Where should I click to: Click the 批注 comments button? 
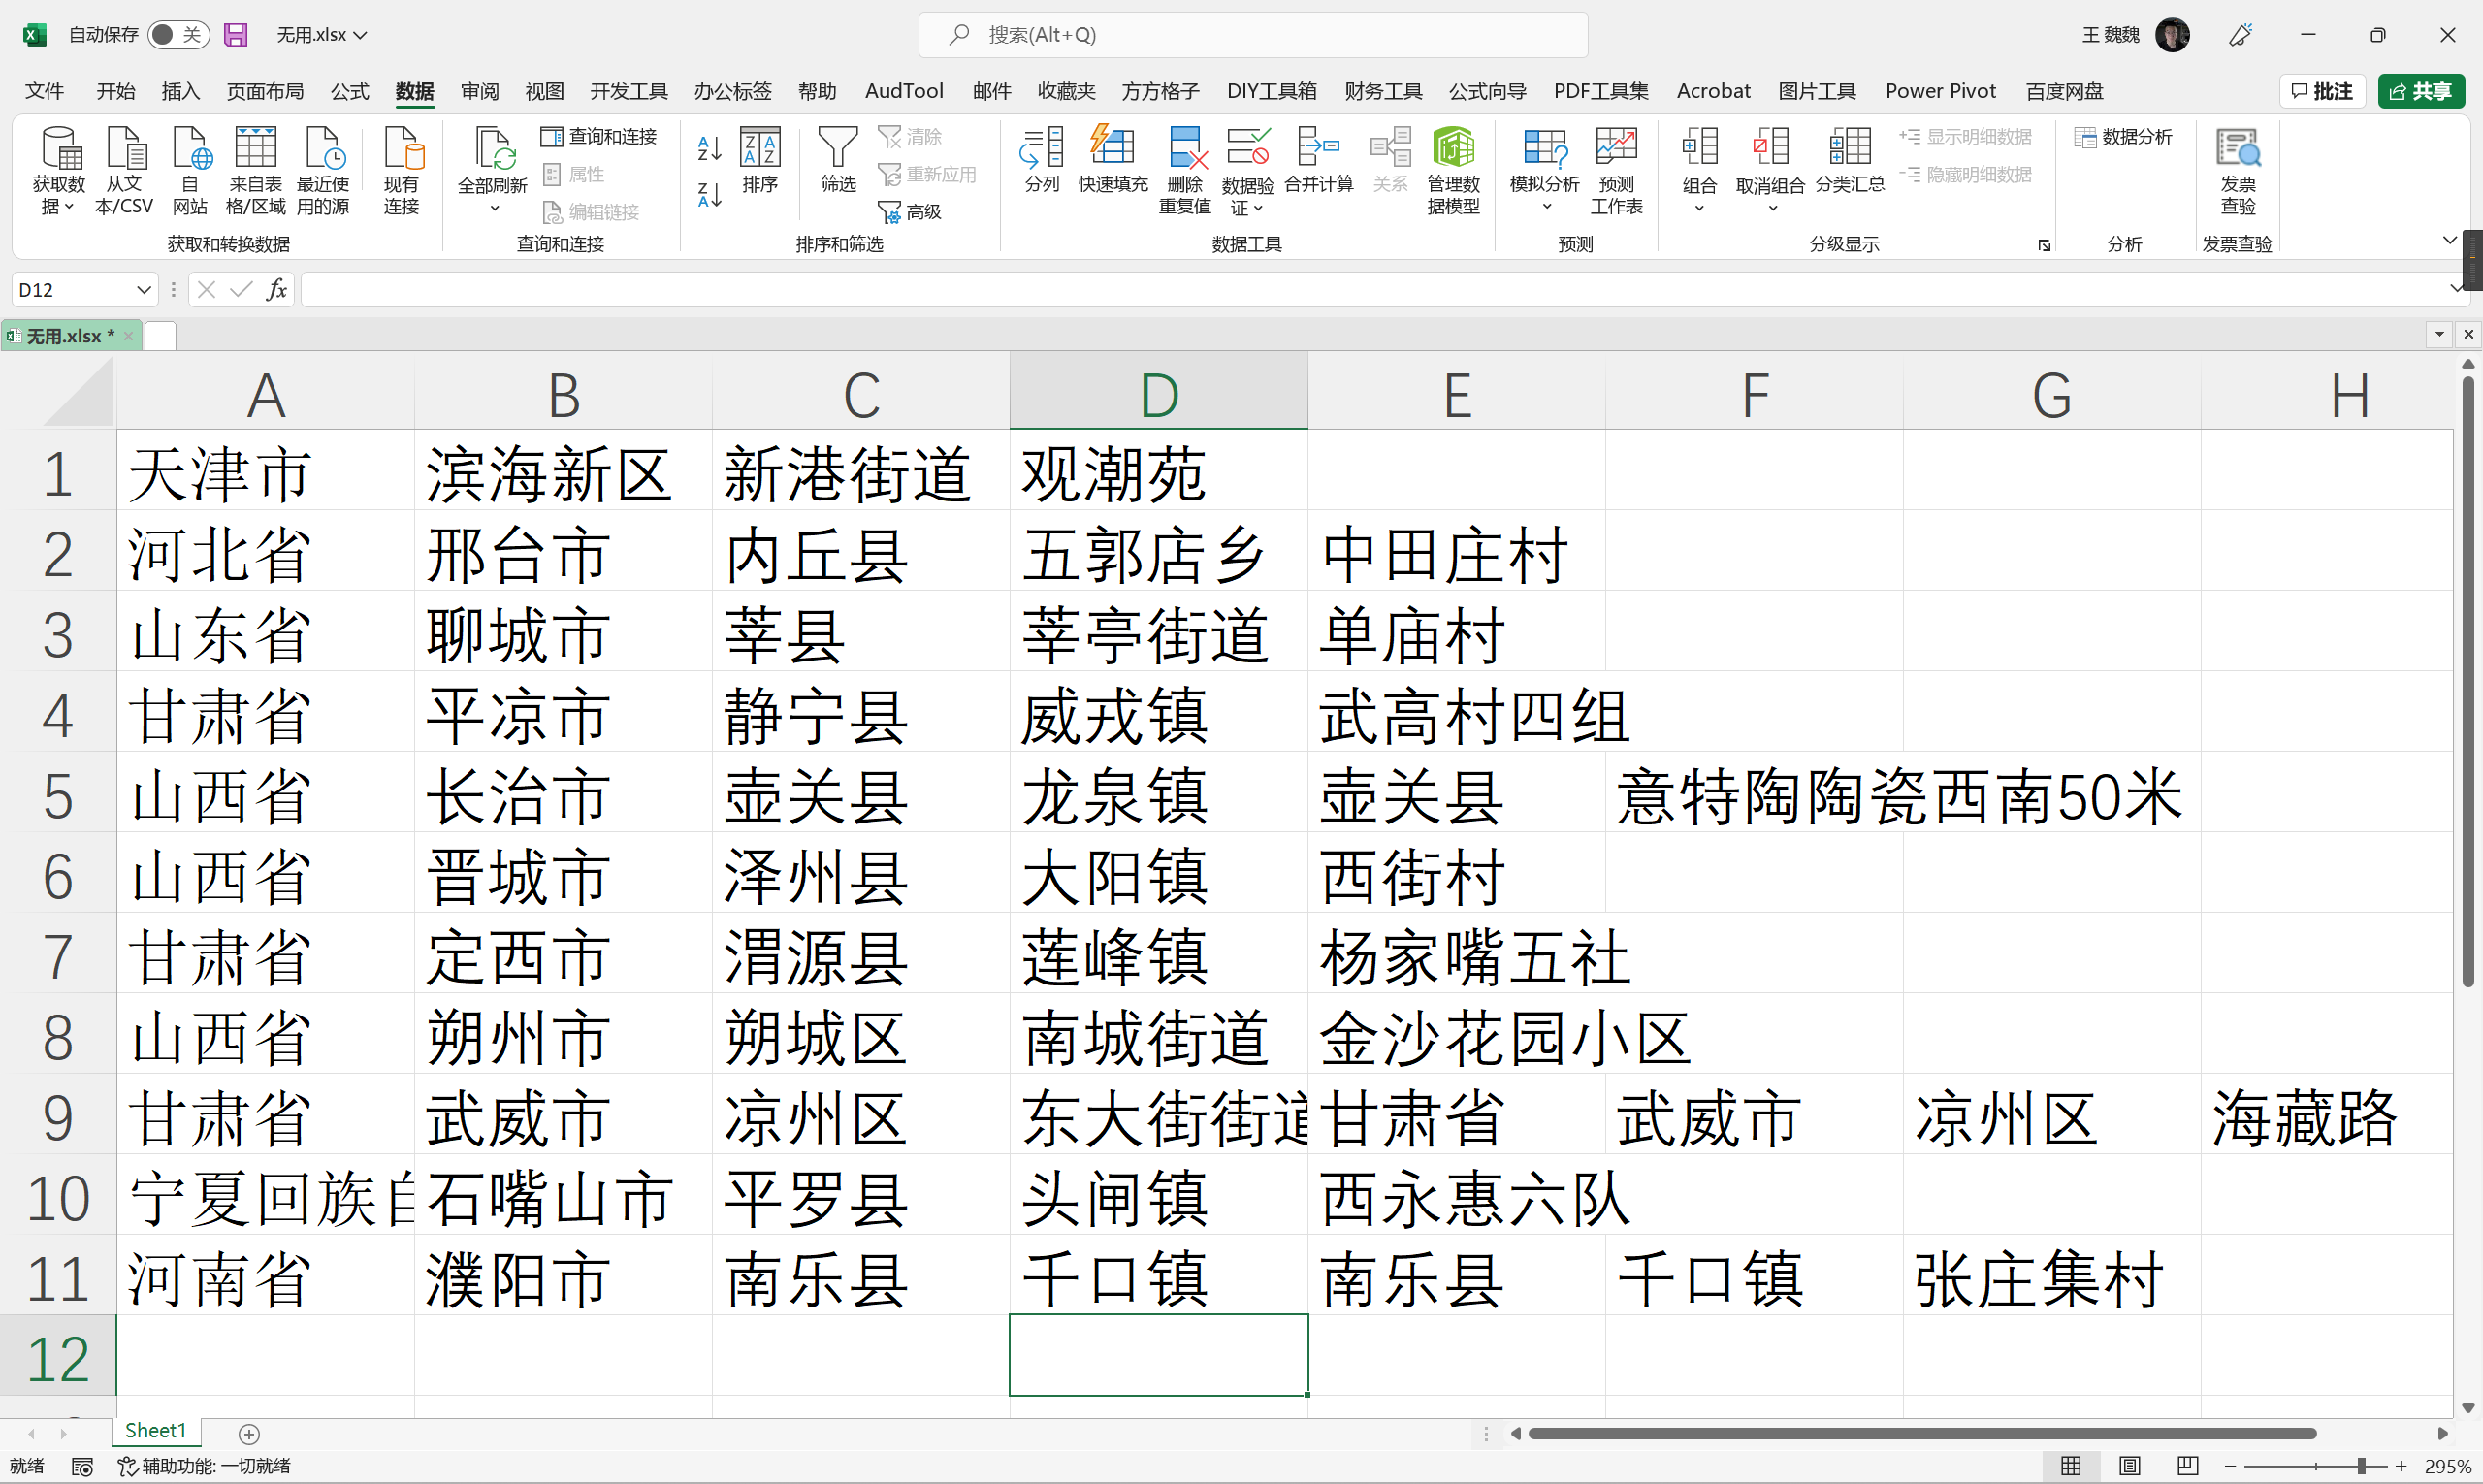tap(2321, 91)
